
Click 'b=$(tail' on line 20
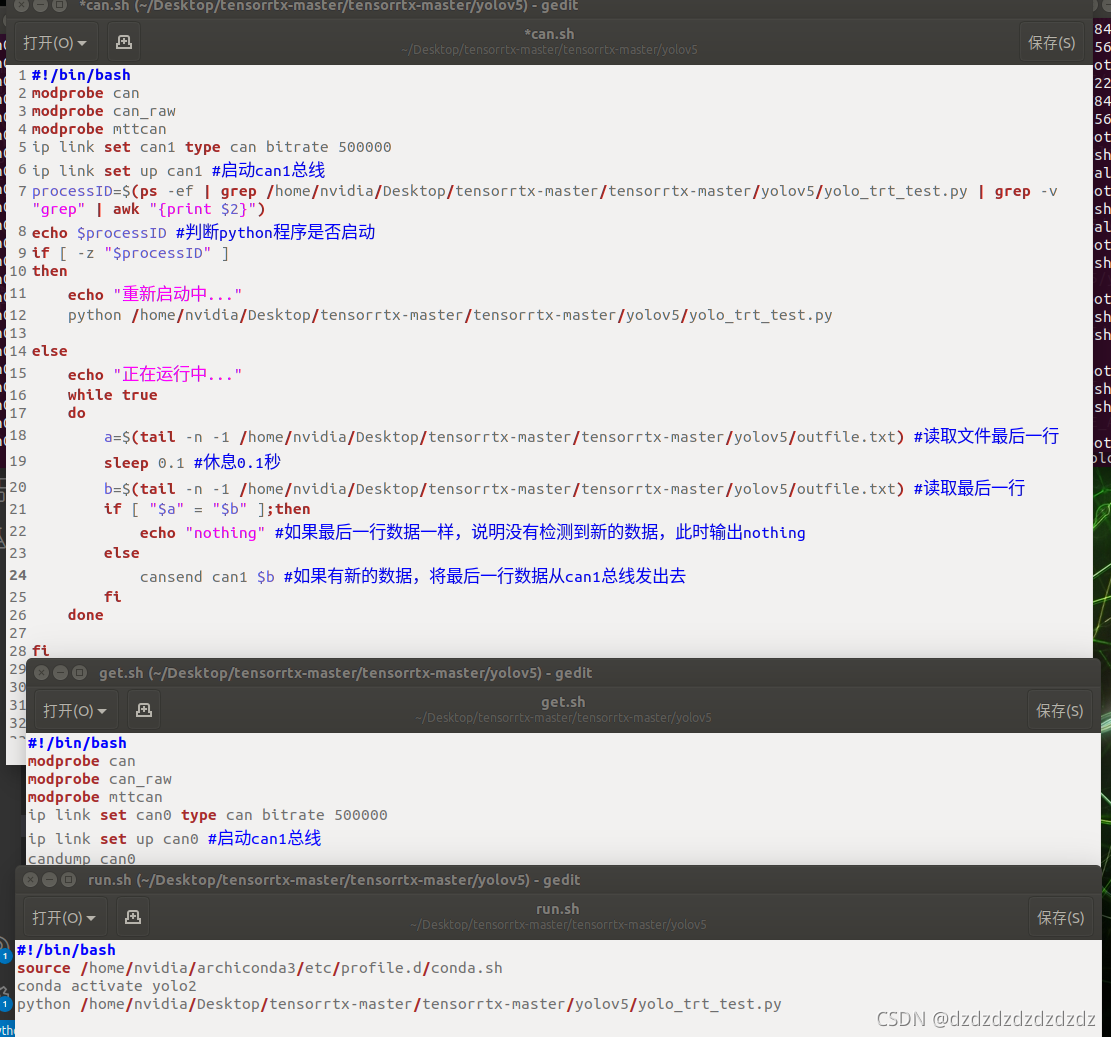140,489
